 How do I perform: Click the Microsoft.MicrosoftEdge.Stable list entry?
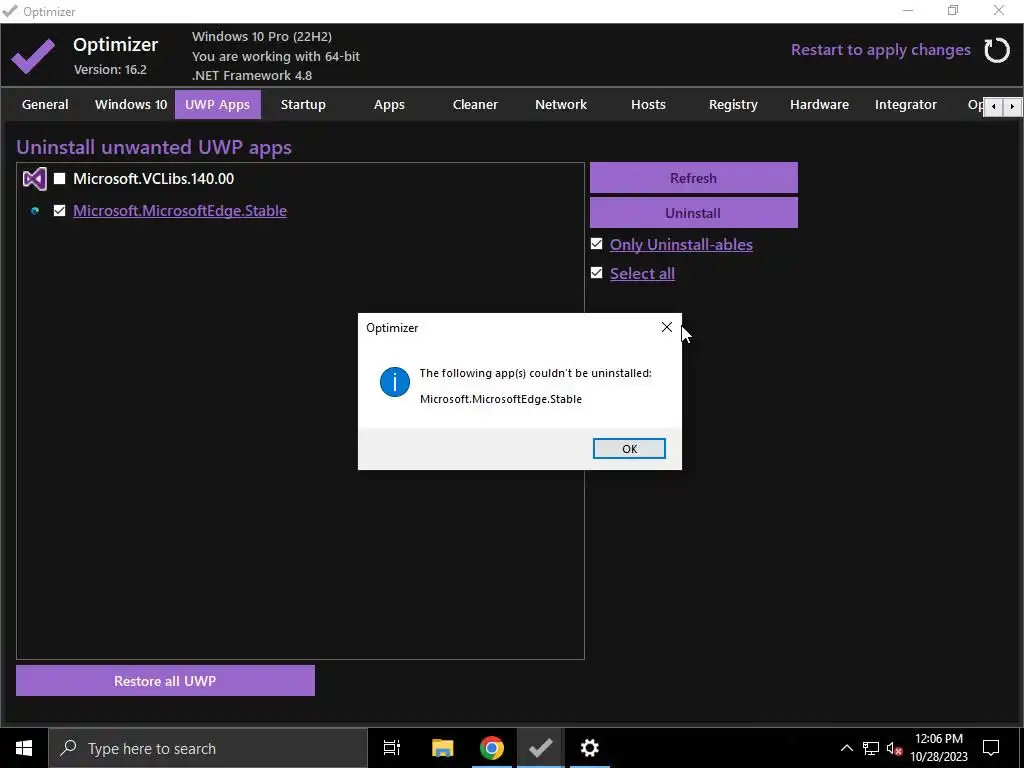click(x=180, y=210)
